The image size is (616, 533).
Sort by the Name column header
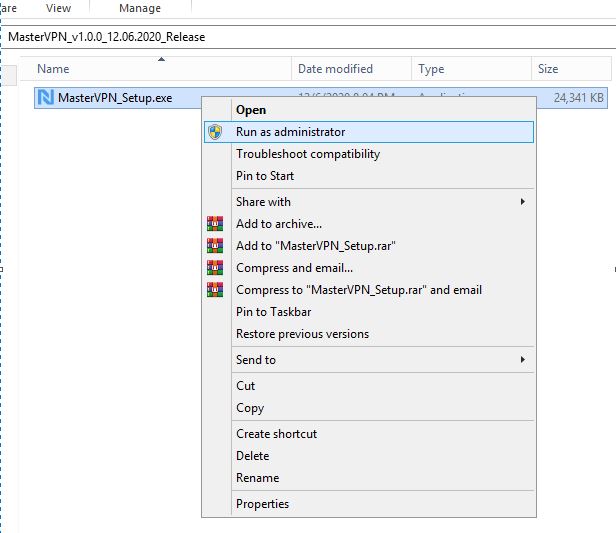tap(156, 68)
